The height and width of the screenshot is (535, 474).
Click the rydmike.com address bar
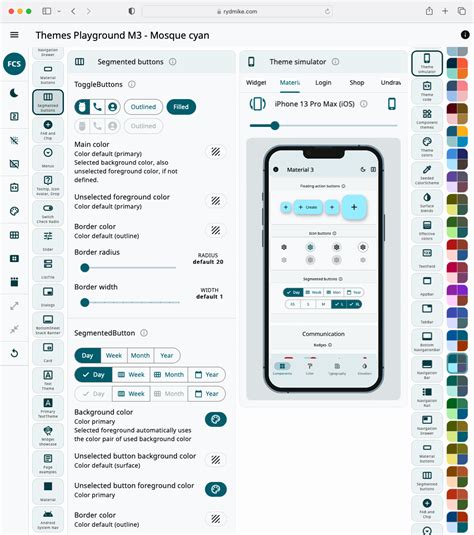(x=238, y=12)
